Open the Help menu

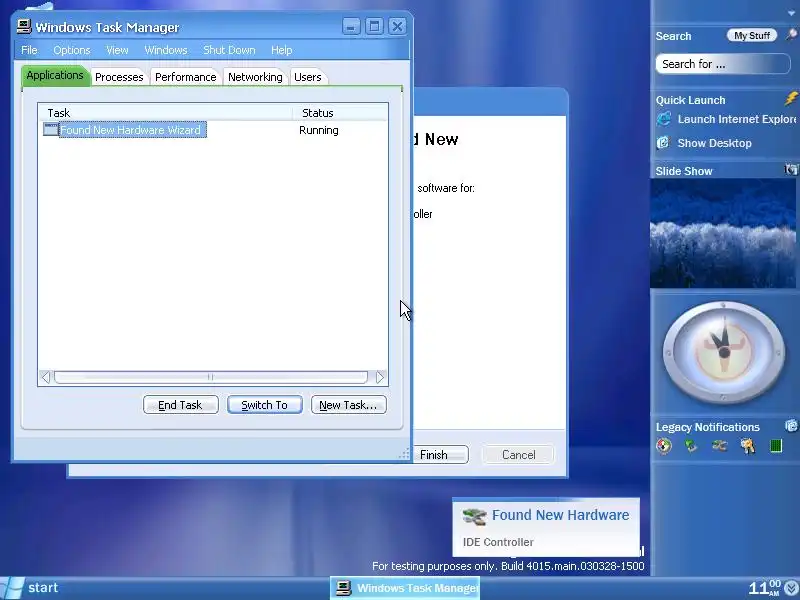pos(282,50)
